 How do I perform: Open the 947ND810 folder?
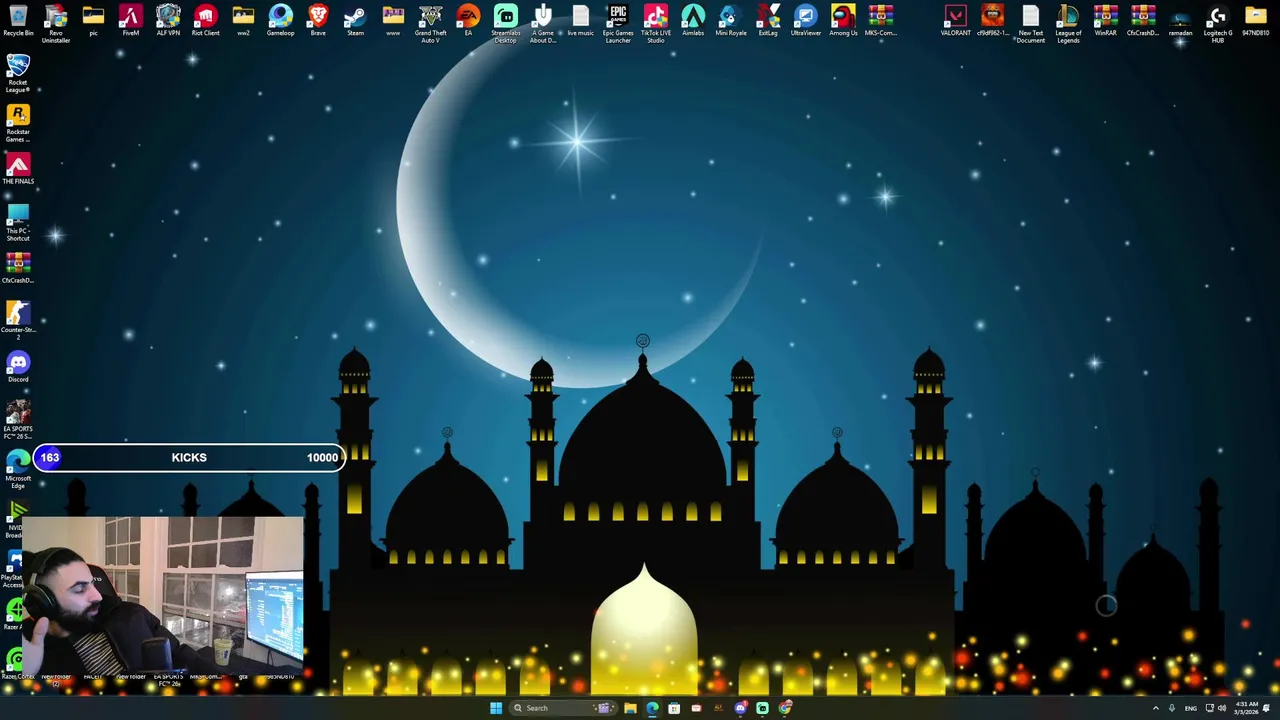(x=1255, y=20)
